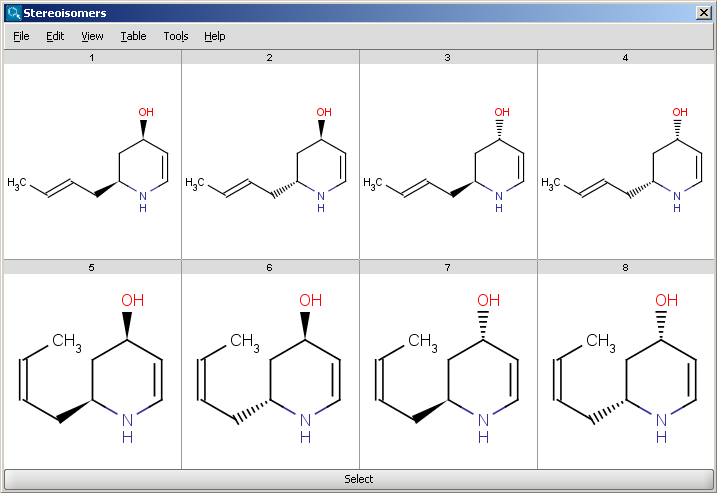Viewport: 717px width, 493px height.
Task: Select stereoisomer structure 2
Action: (270, 162)
